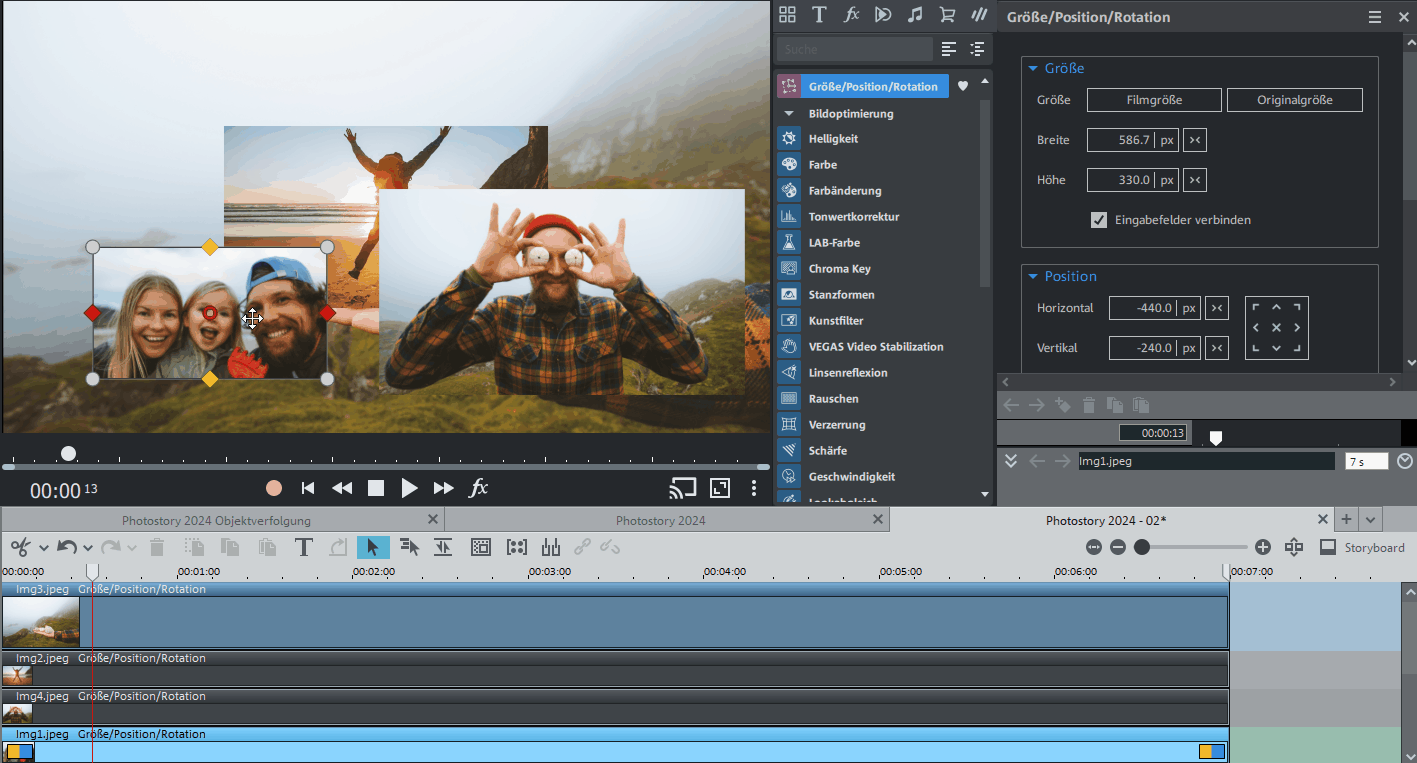Open the audio music note tab icon
The image size is (1417, 763).
(x=914, y=15)
